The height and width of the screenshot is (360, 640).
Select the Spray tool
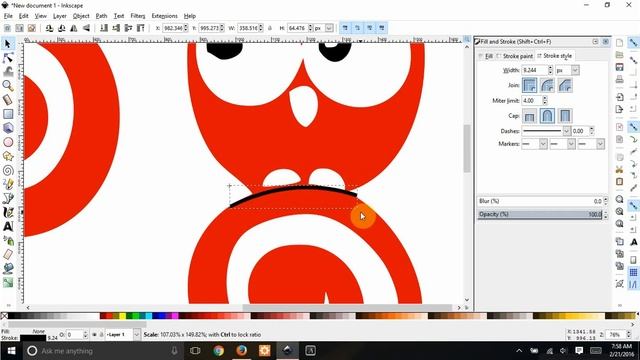click(x=8, y=240)
